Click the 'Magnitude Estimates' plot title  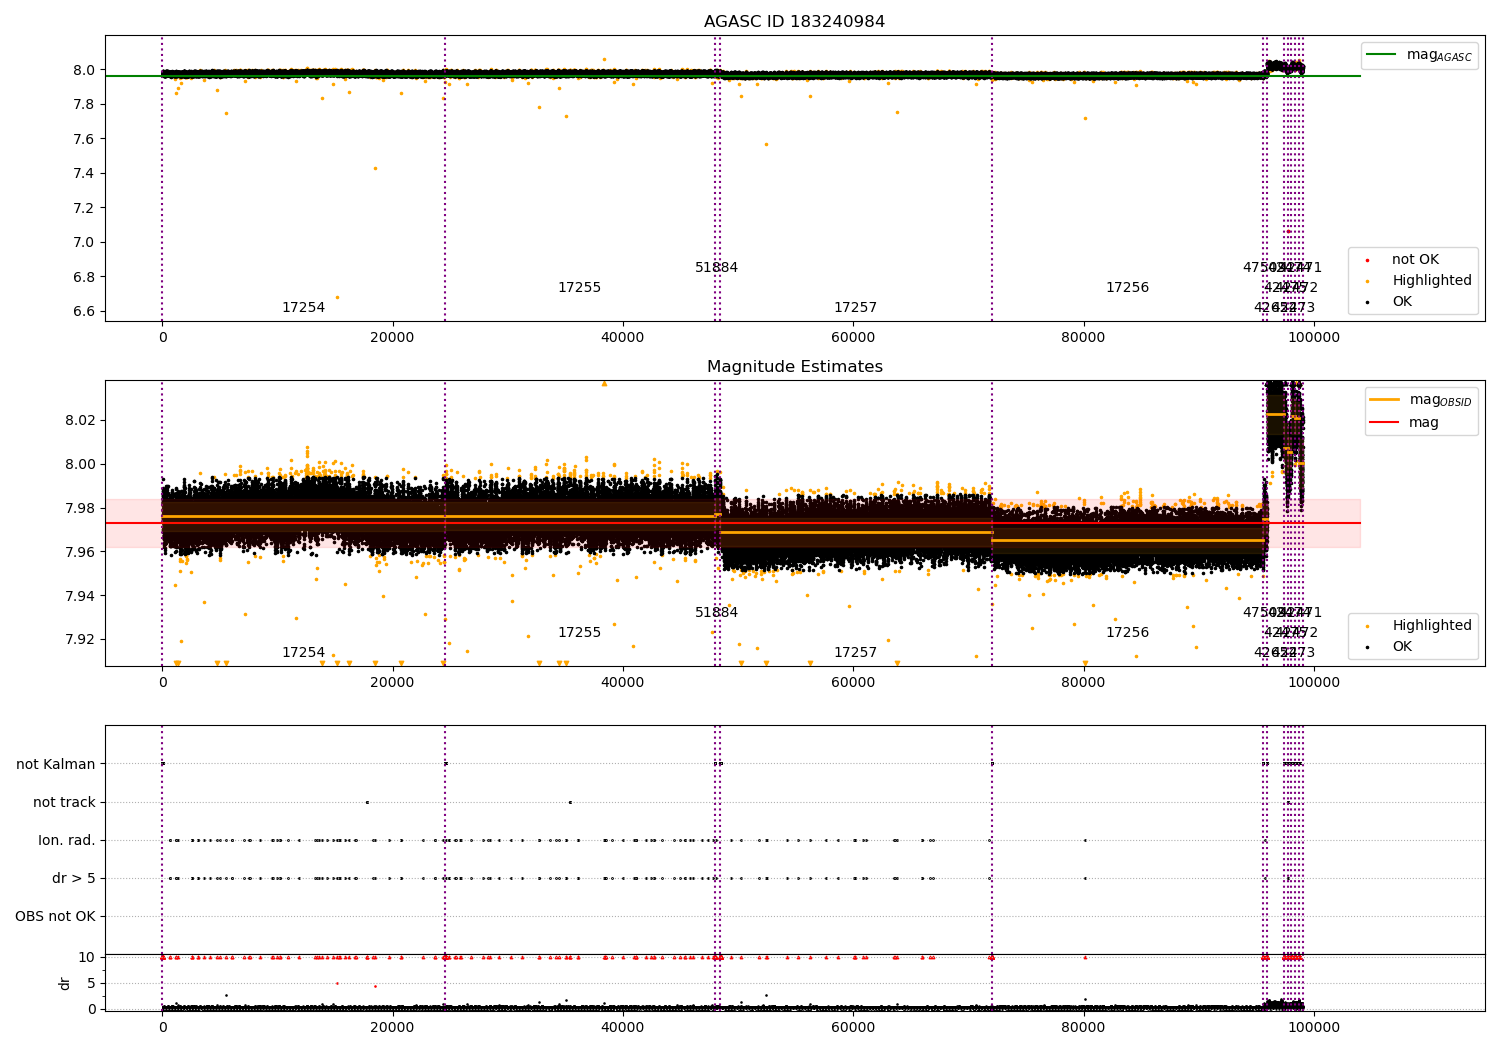[x=794, y=367]
